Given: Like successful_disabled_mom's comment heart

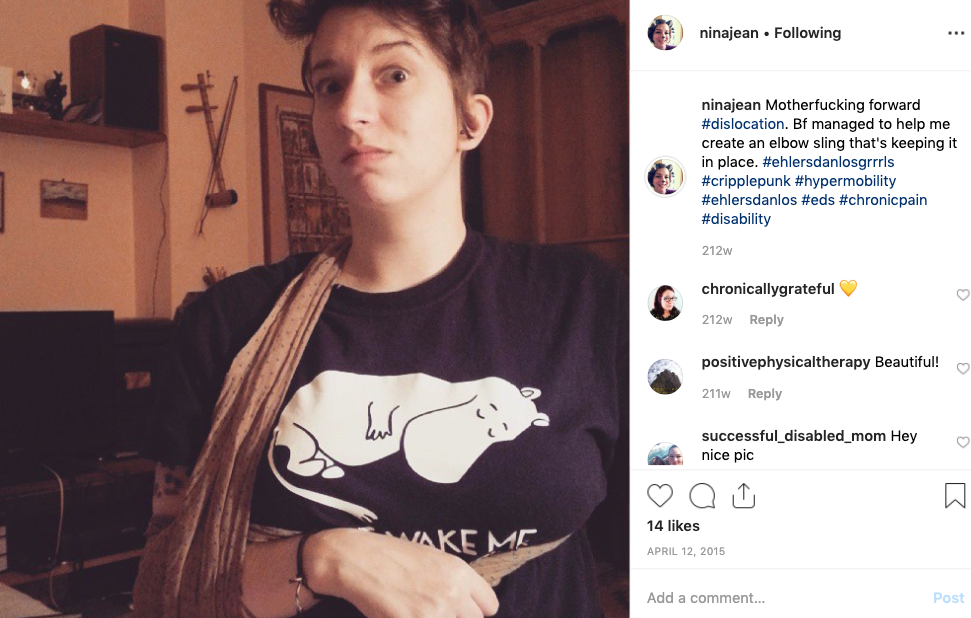Looking at the screenshot, I should [x=962, y=442].
